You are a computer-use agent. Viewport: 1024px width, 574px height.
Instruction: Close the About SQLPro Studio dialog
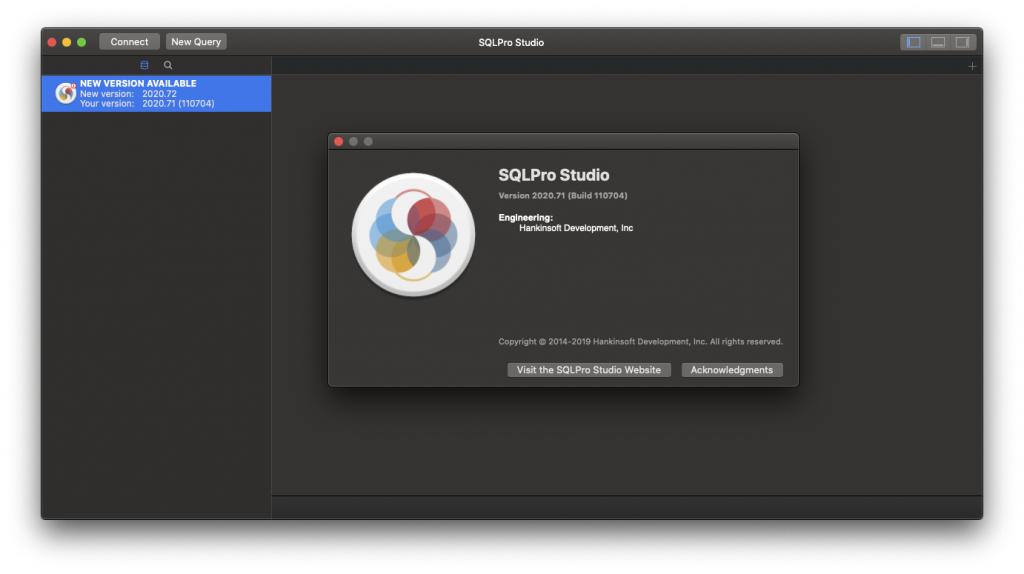tap(338, 142)
